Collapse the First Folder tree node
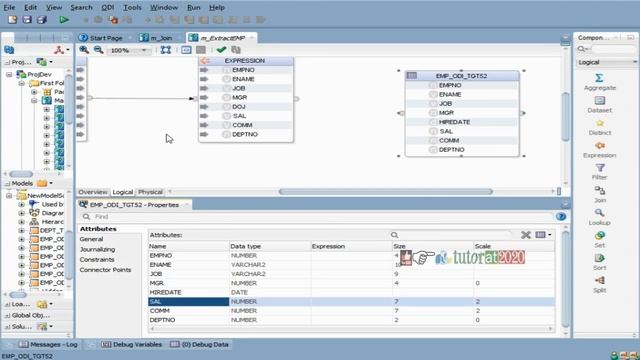The height and width of the screenshot is (360, 640). tap(22, 83)
